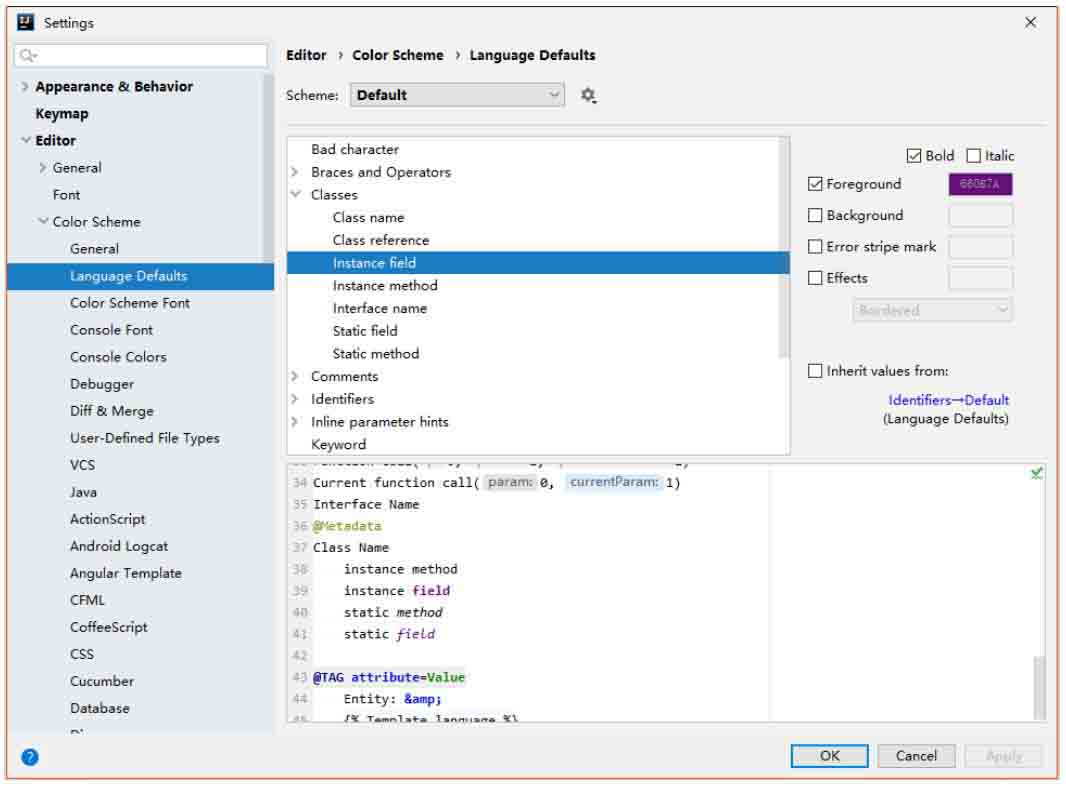Viewport: 1066px width, 786px height.
Task: Click the blue help question mark icon
Action: point(30,757)
